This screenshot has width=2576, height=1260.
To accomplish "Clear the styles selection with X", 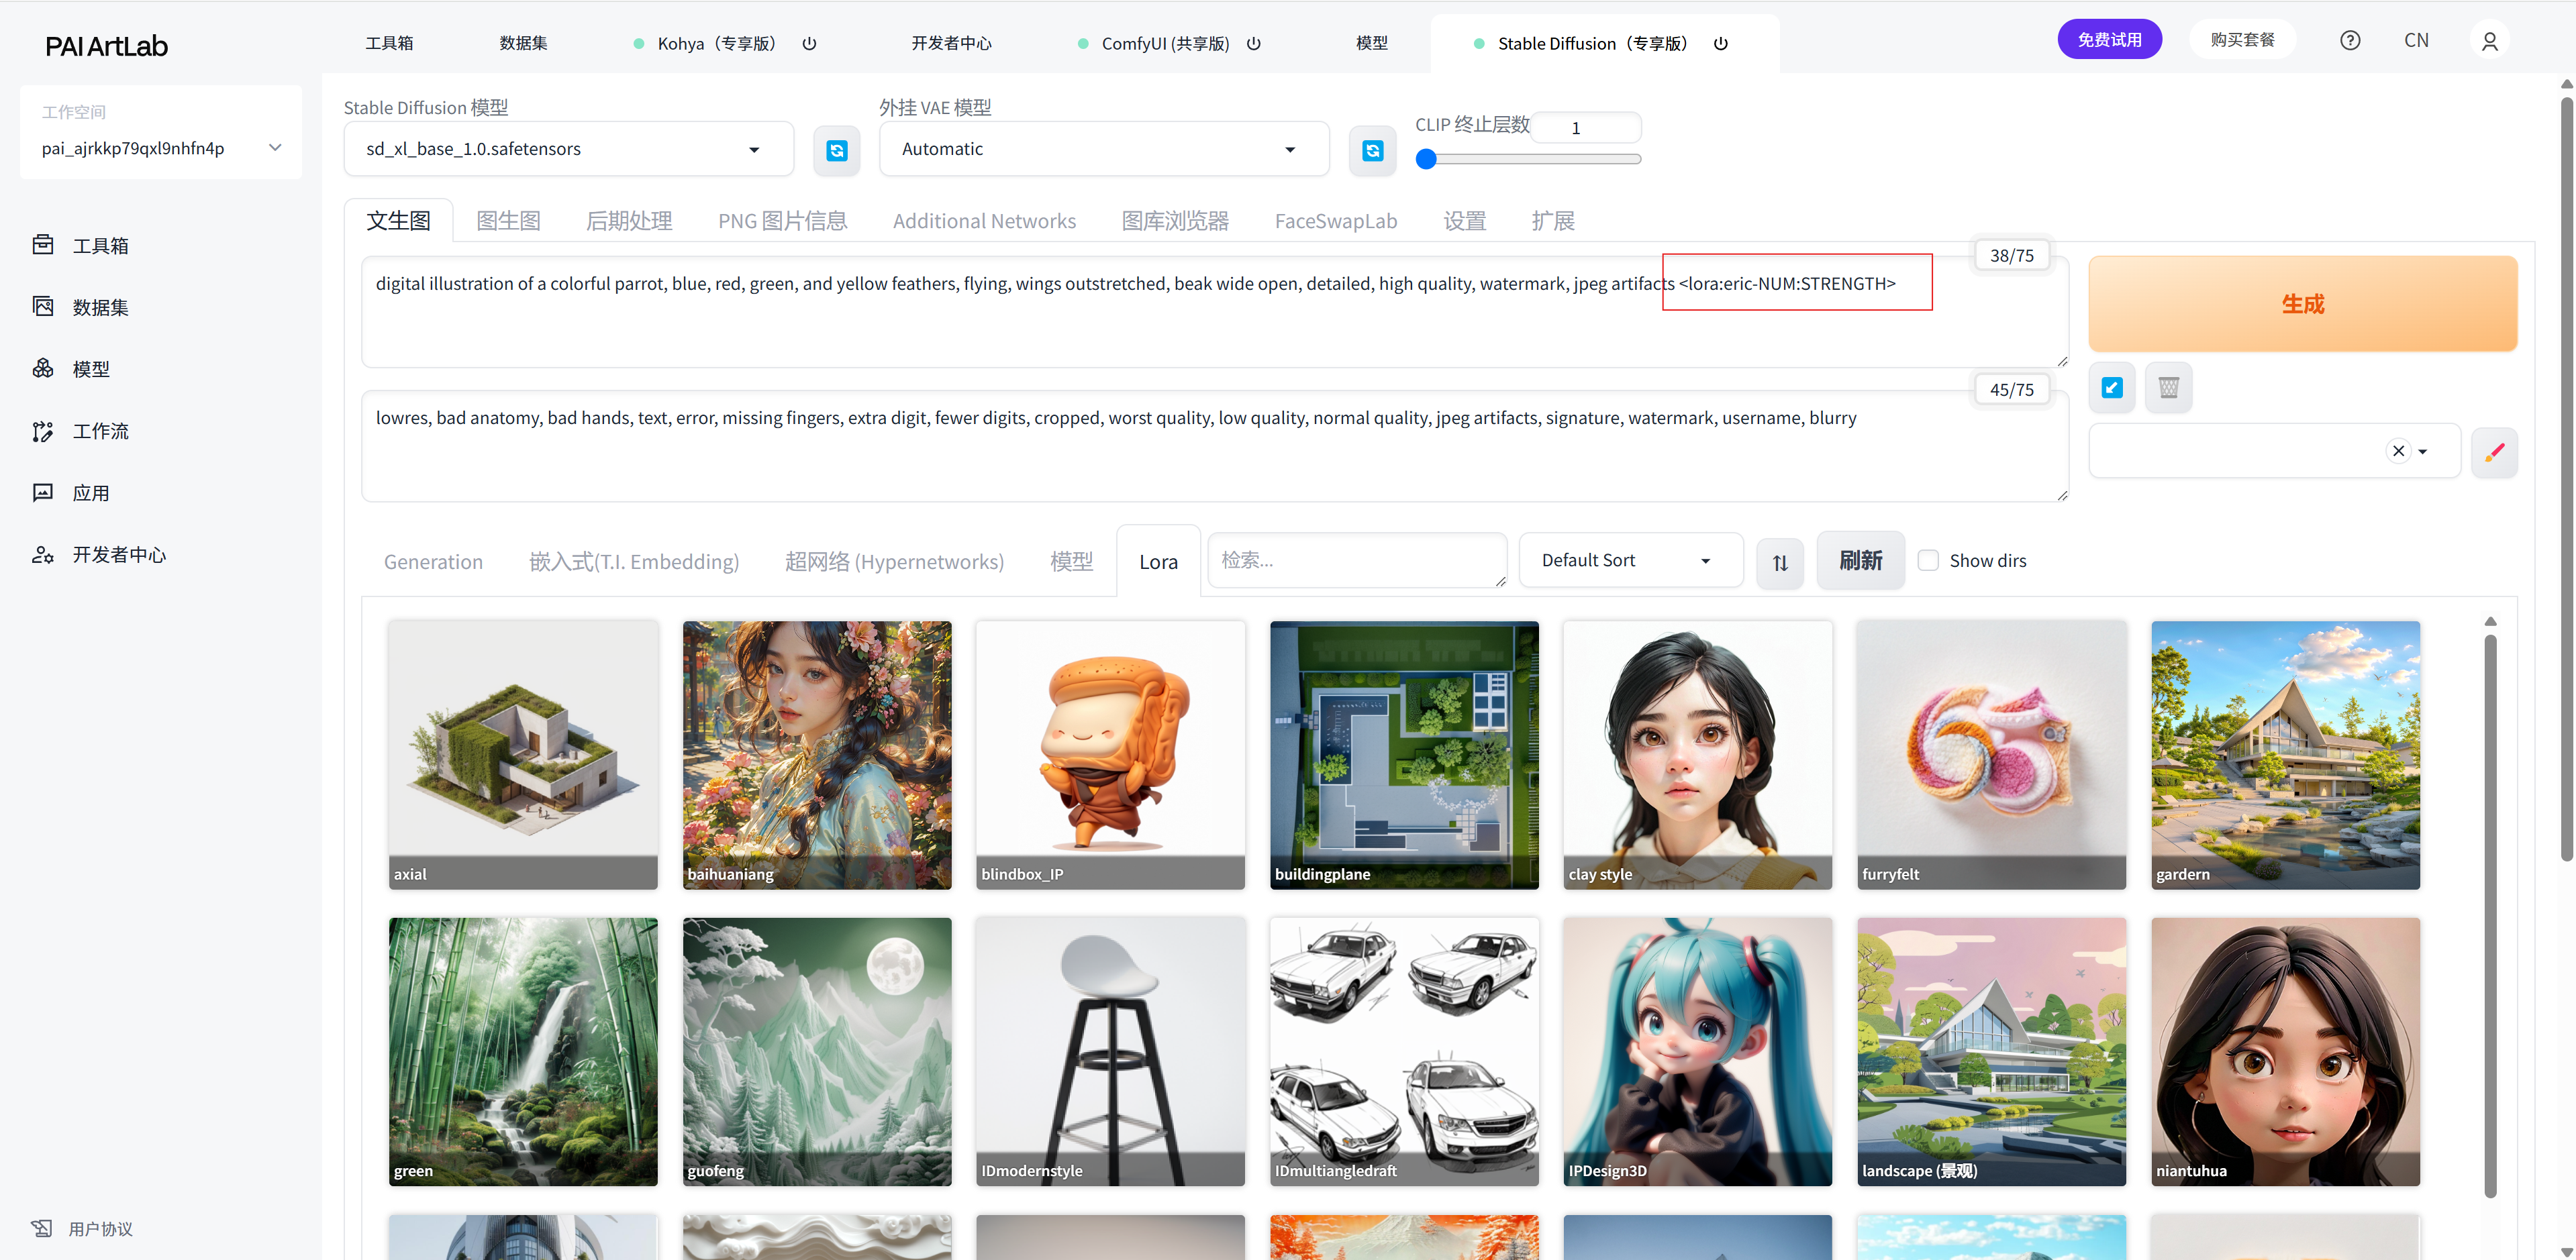I will click(2398, 451).
